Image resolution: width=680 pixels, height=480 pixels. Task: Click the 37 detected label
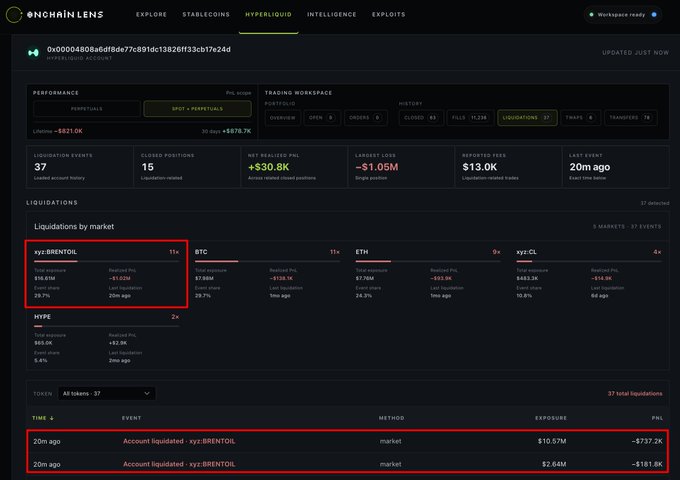tap(654, 203)
